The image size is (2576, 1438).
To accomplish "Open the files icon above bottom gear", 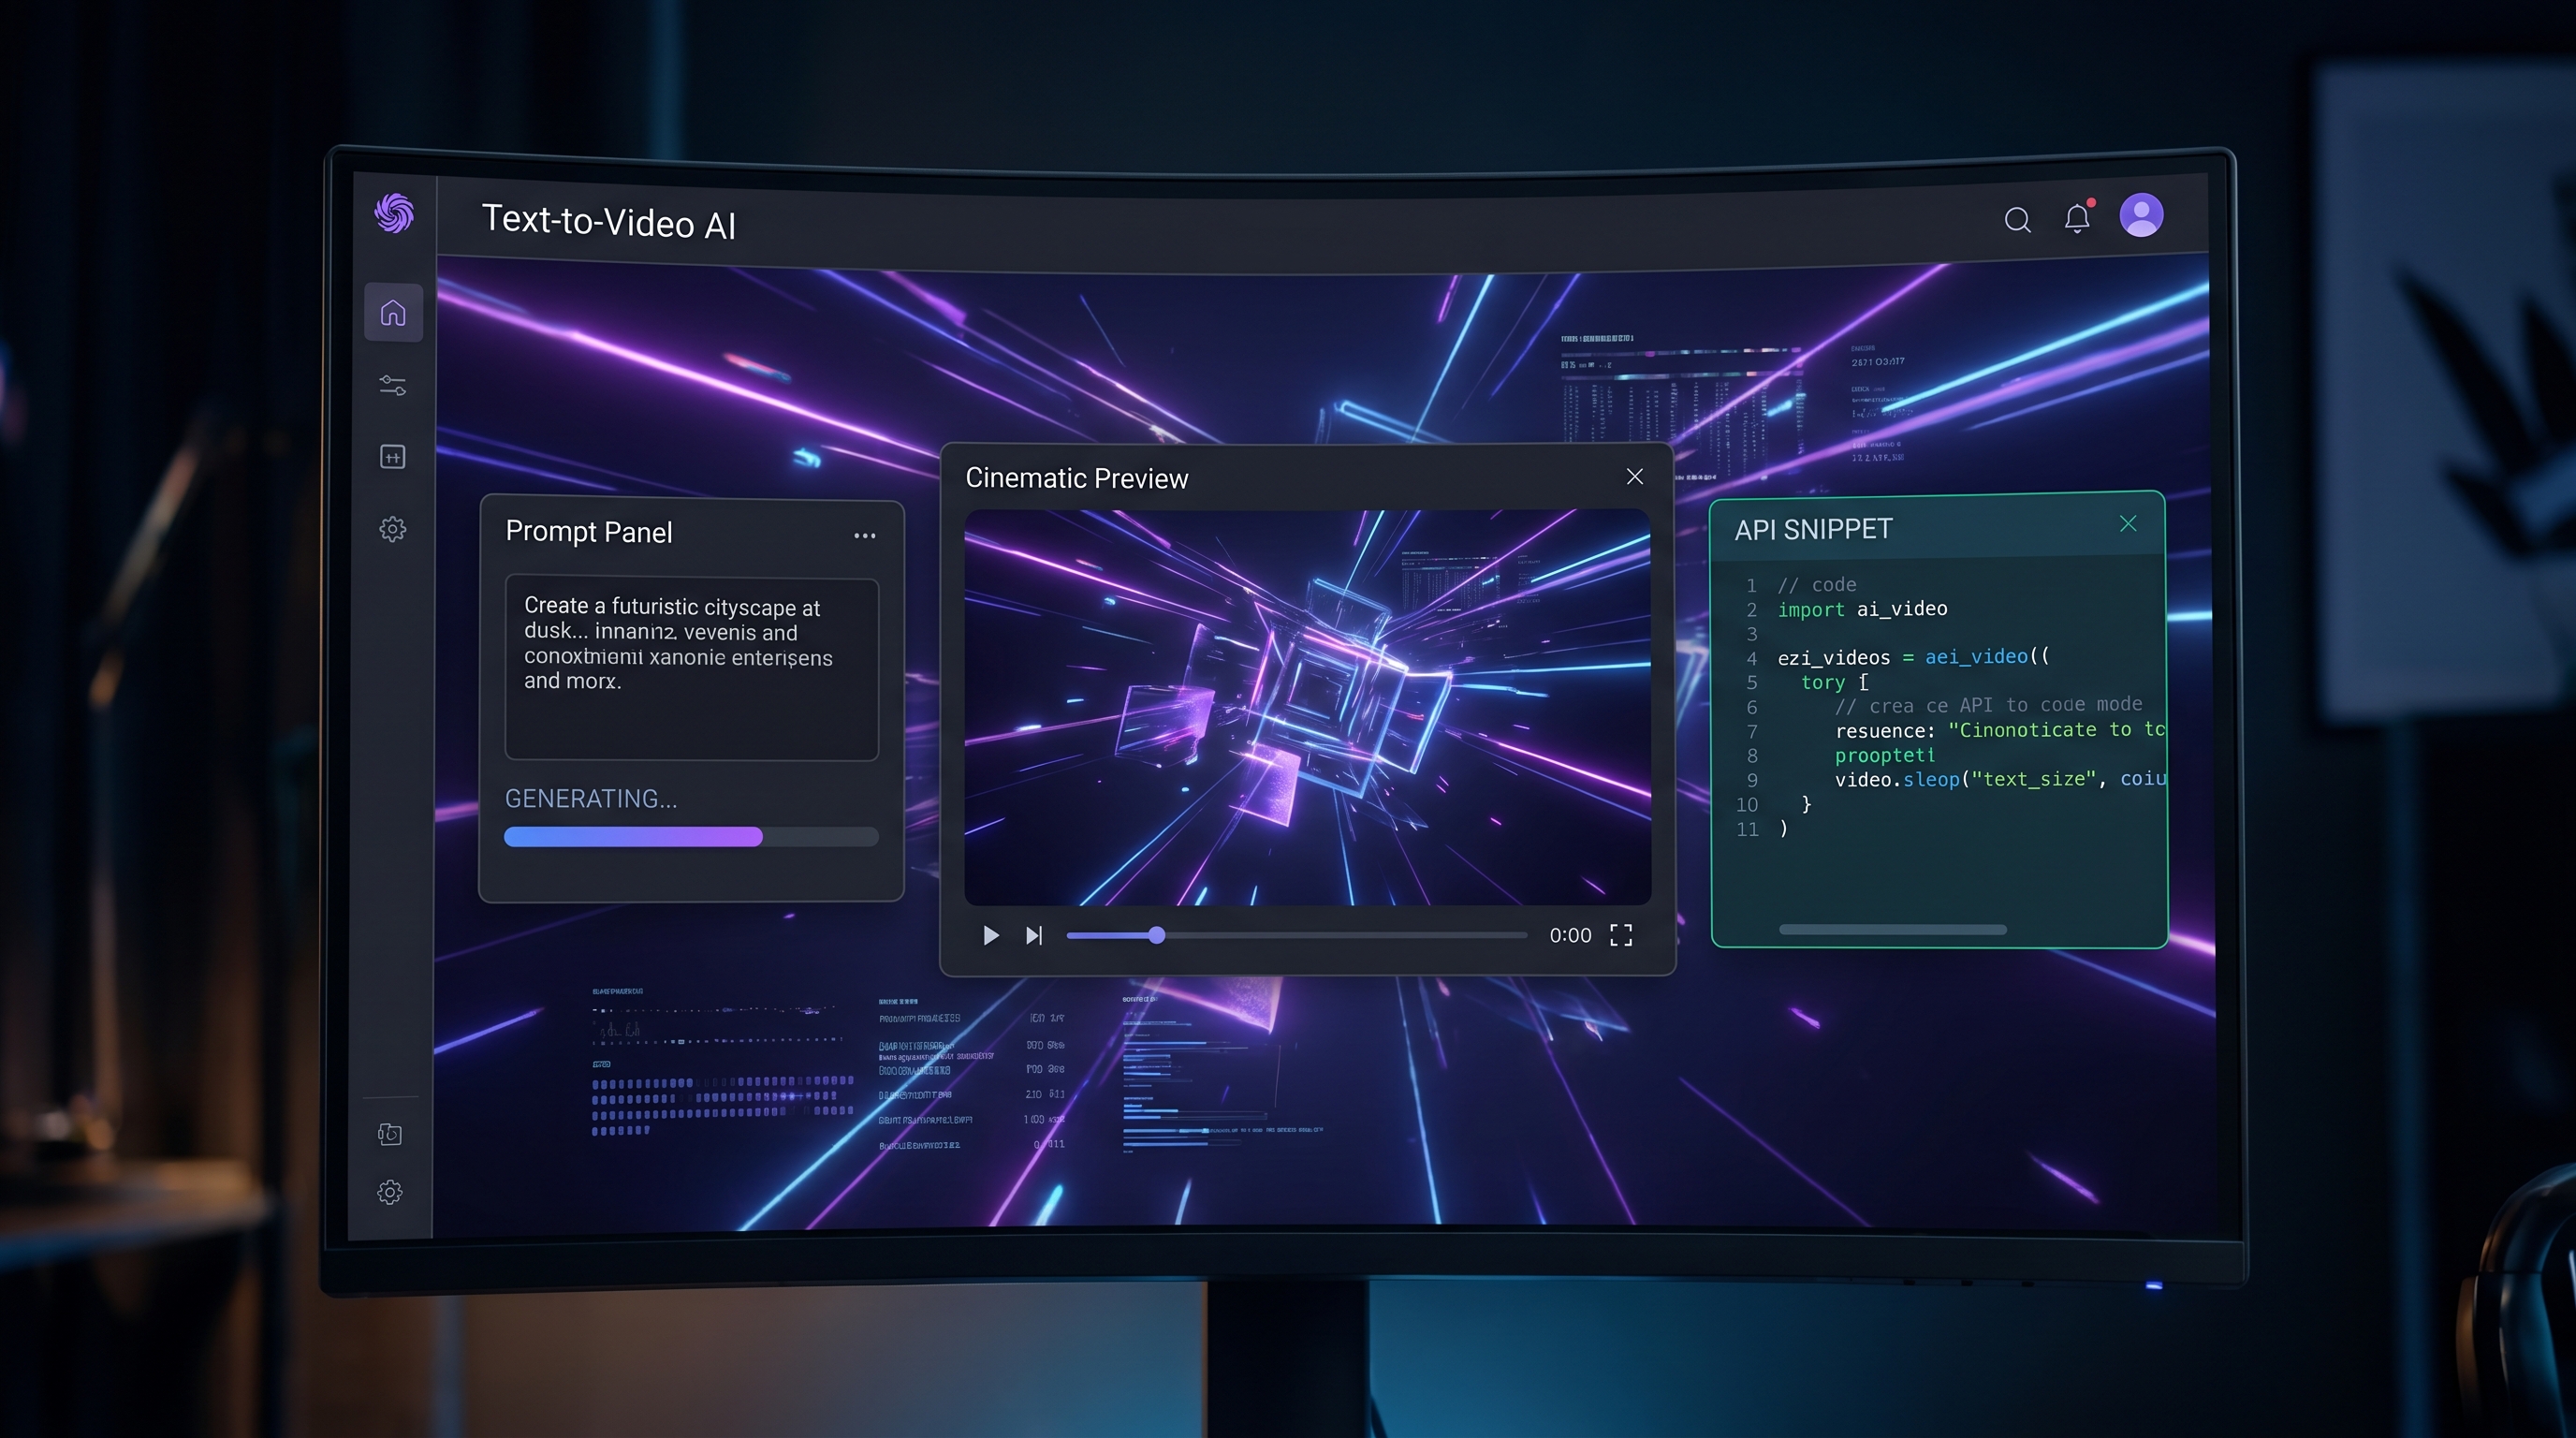I will pyautogui.click(x=390, y=1133).
